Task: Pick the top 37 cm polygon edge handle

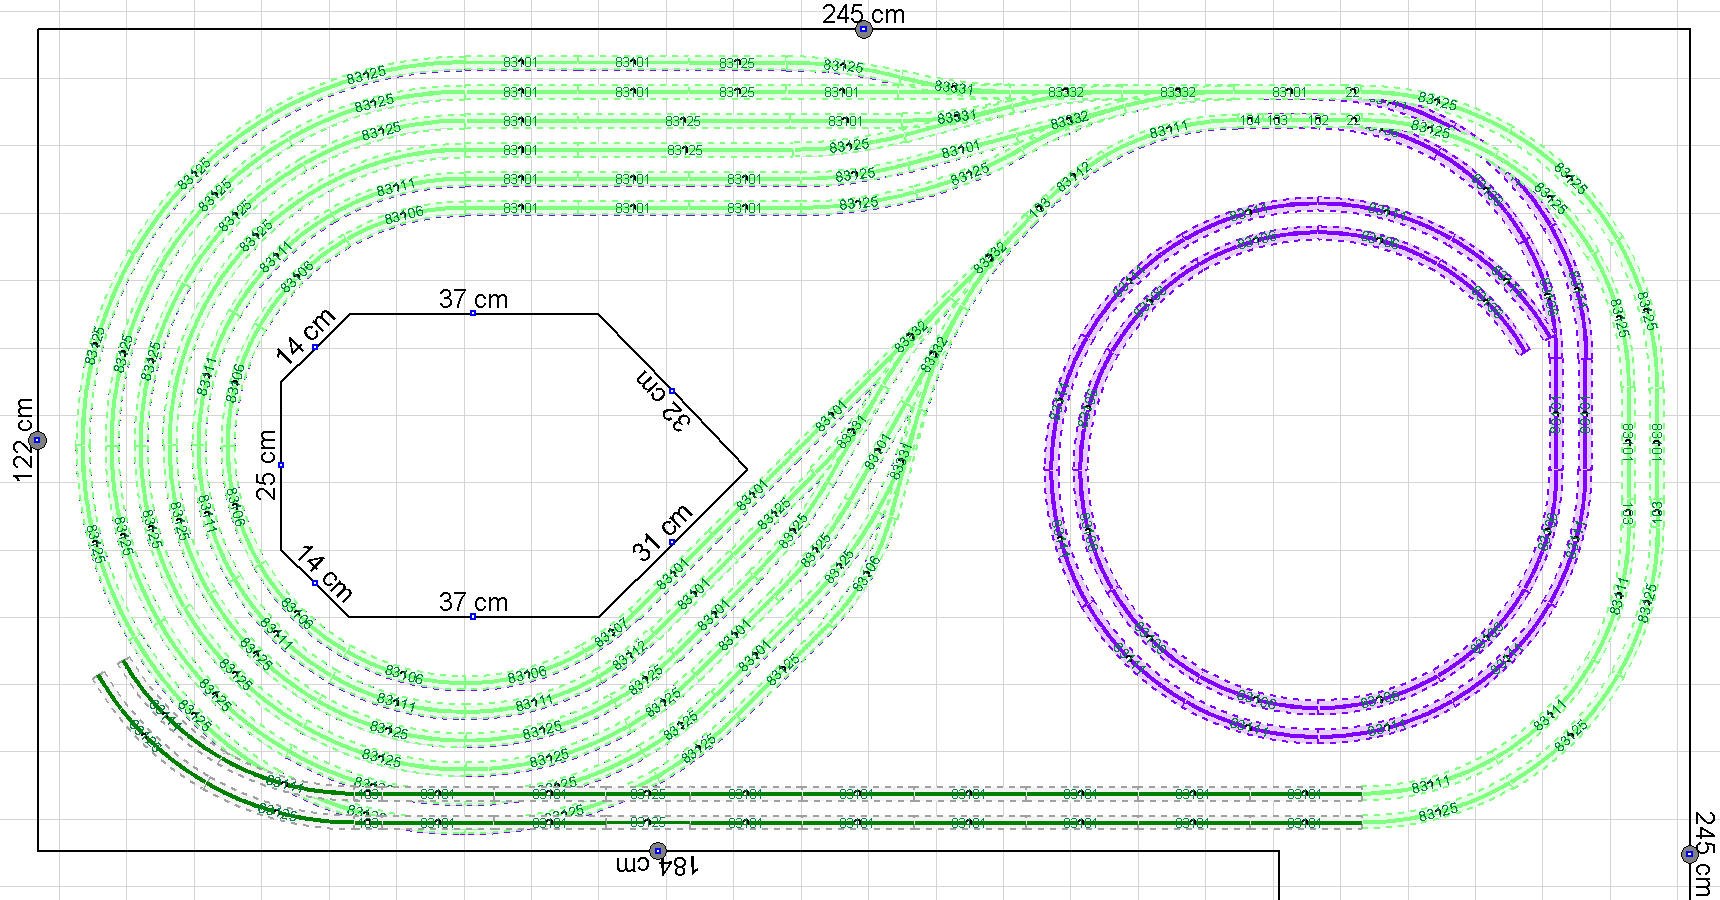Action: click(x=473, y=314)
